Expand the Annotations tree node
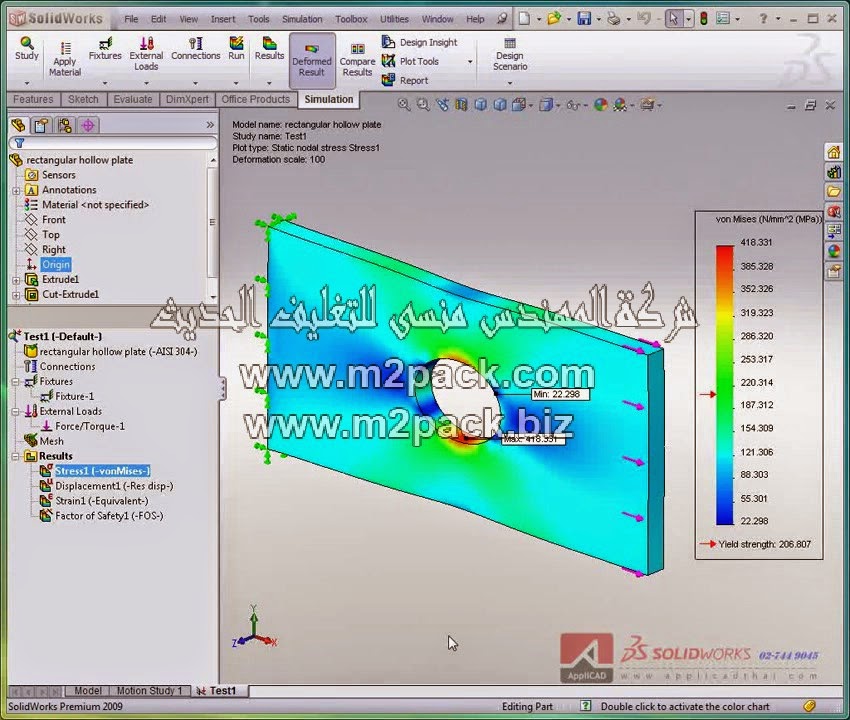 16,191
